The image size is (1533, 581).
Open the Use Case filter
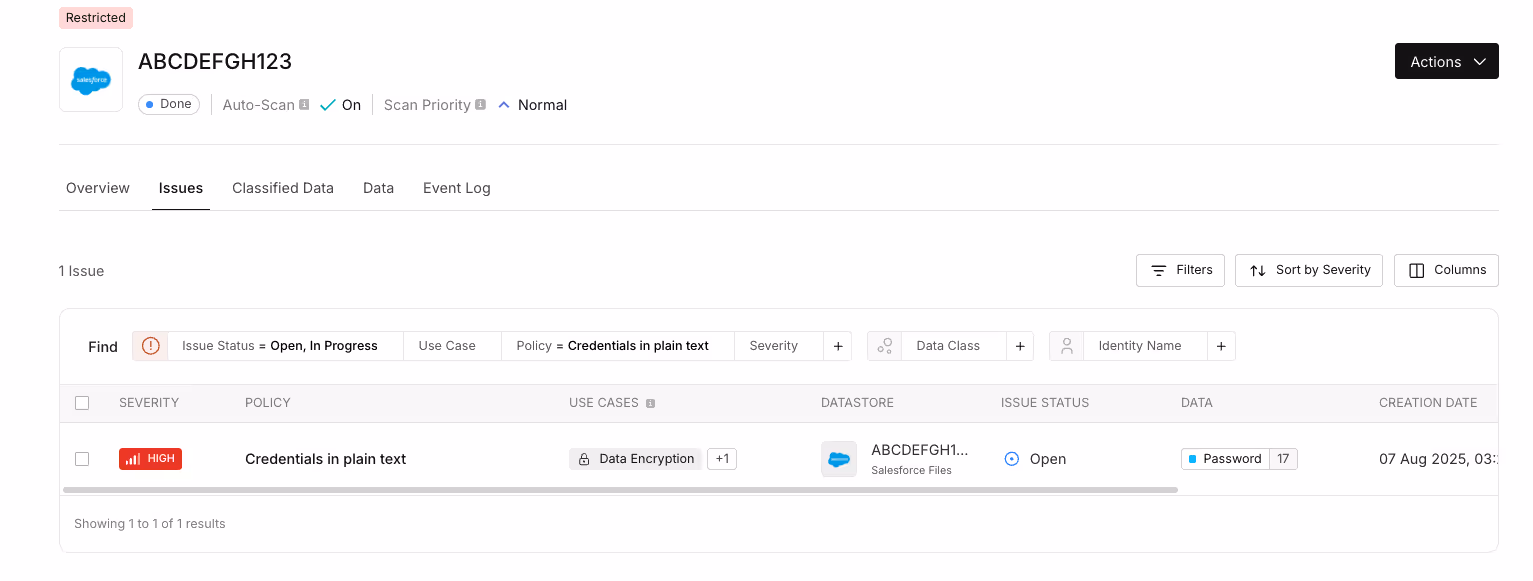pyautogui.click(x=453, y=346)
